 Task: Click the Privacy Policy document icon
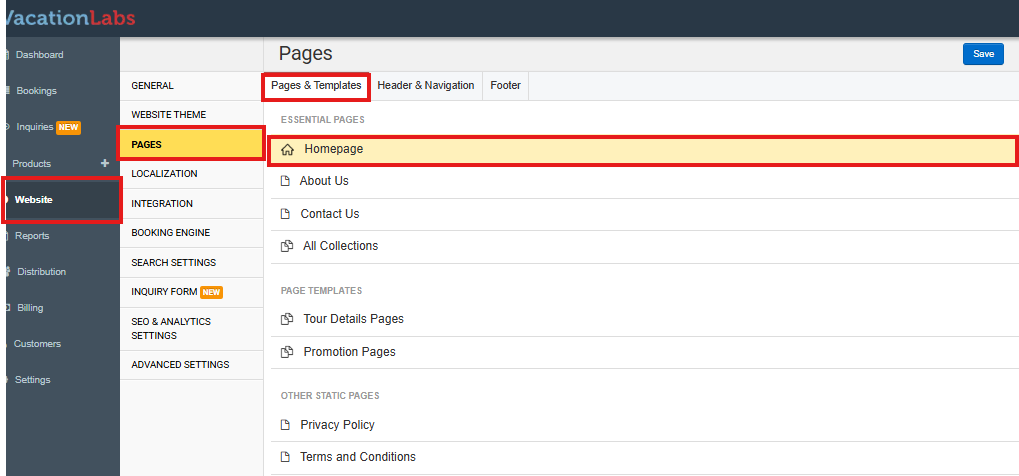(286, 425)
